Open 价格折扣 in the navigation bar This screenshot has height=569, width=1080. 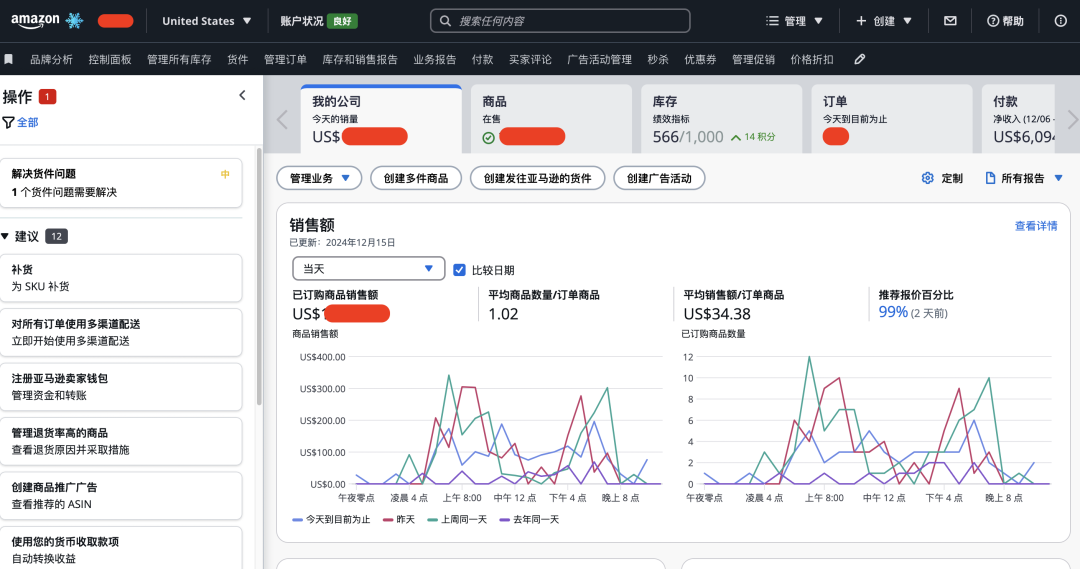point(812,60)
